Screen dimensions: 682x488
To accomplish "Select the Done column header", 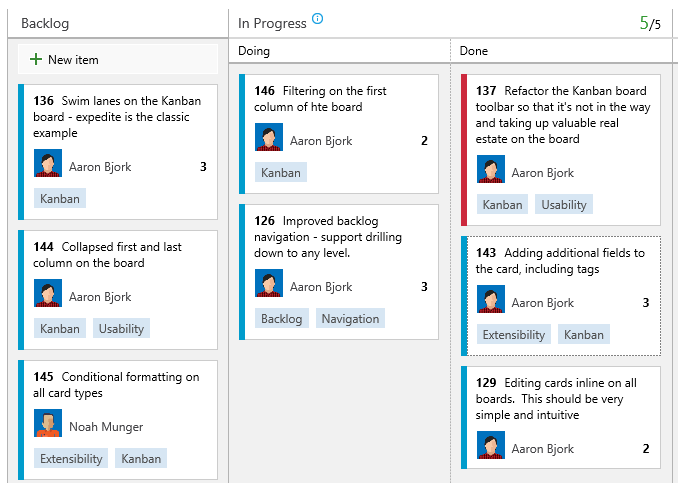I will (474, 51).
